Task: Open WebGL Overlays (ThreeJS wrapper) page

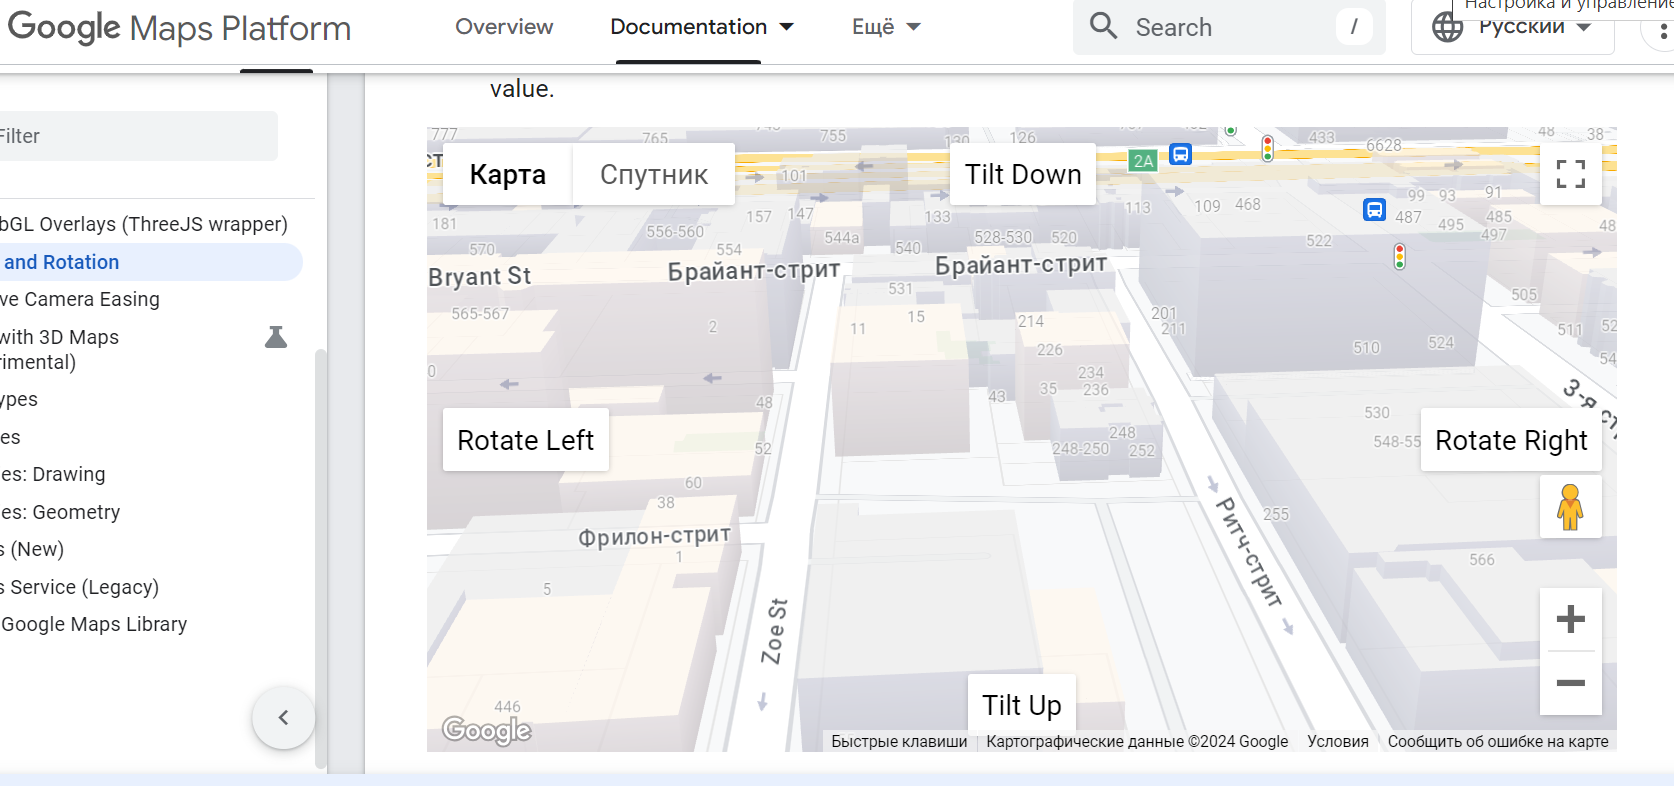Action: [x=144, y=224]
